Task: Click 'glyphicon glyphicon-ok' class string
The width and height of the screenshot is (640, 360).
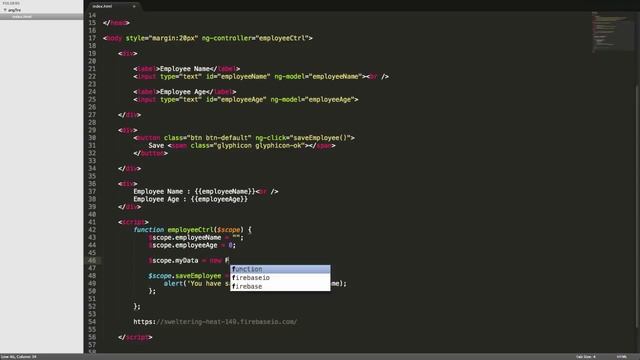Action: (x=260, y=146)
